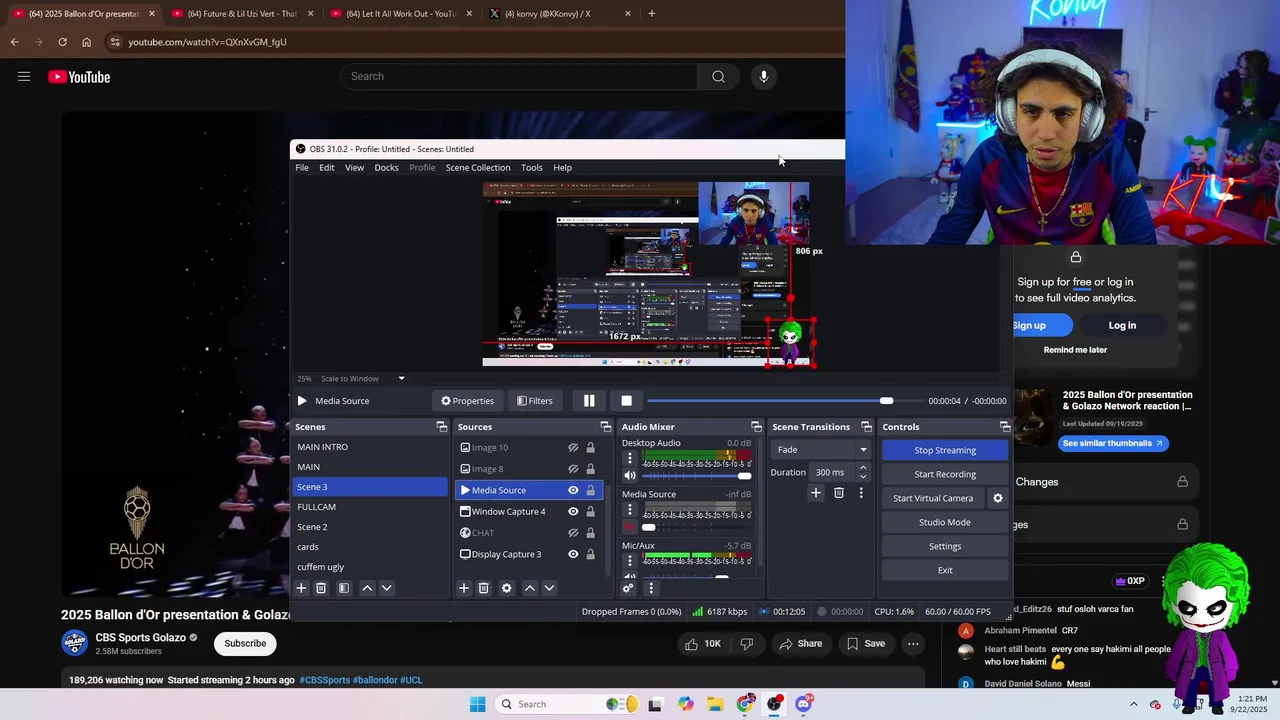The height and width of the screenshot is (720, 1280).
Task: Open the OBS Docks menu
Action: pos(387,168)
